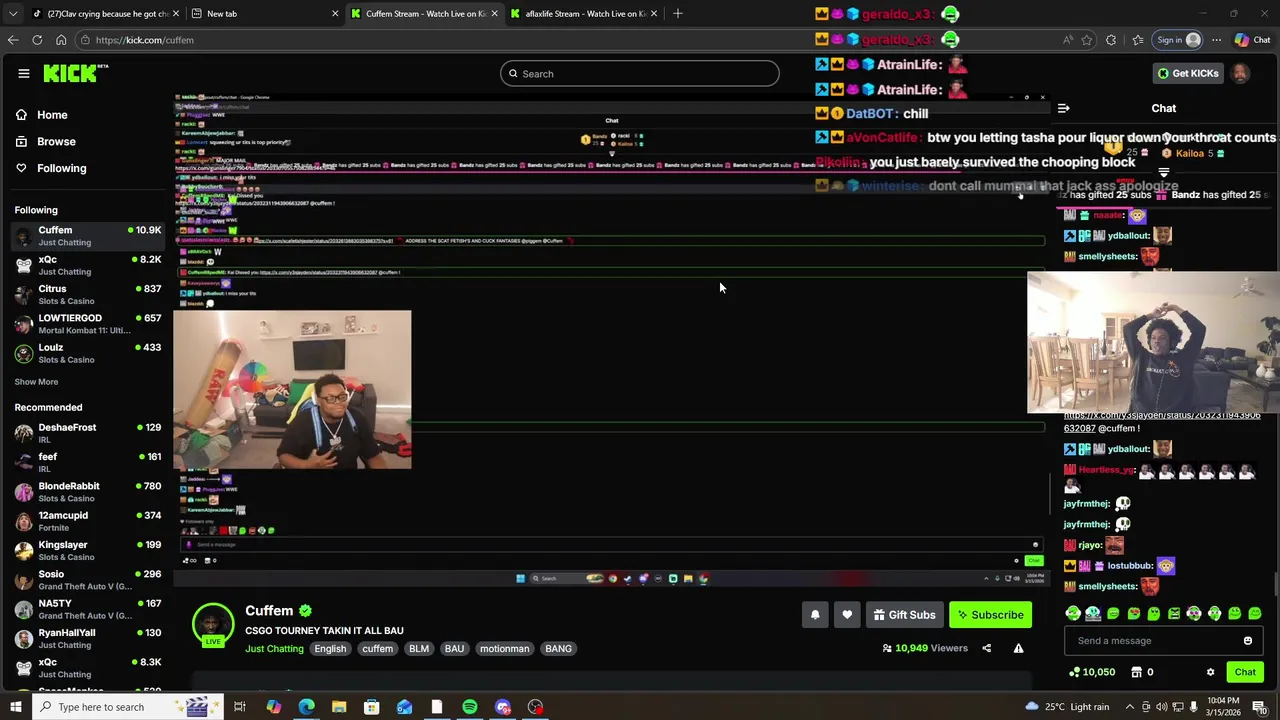The width and height of the screenshot is (1280, 720).
Task: Open the recommended Kingslayer channel
Action: click(88, 550)
